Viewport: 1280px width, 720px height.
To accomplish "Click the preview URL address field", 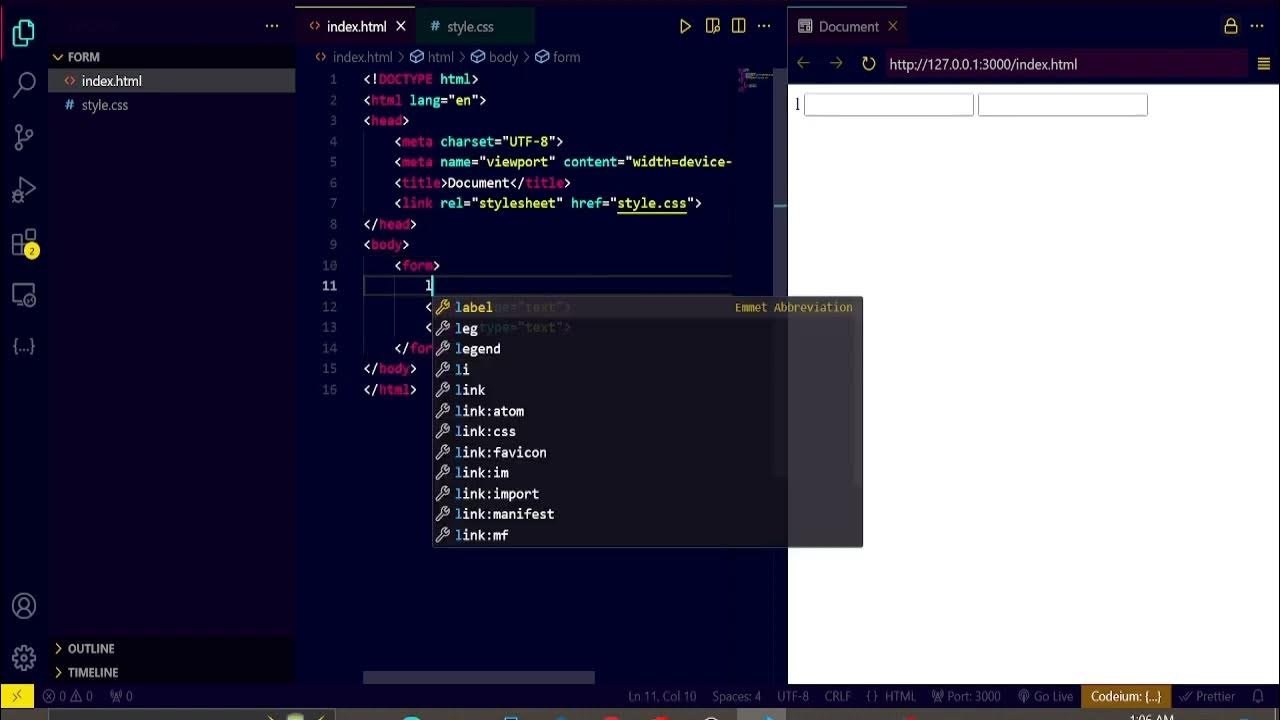I will [1065, 64].
